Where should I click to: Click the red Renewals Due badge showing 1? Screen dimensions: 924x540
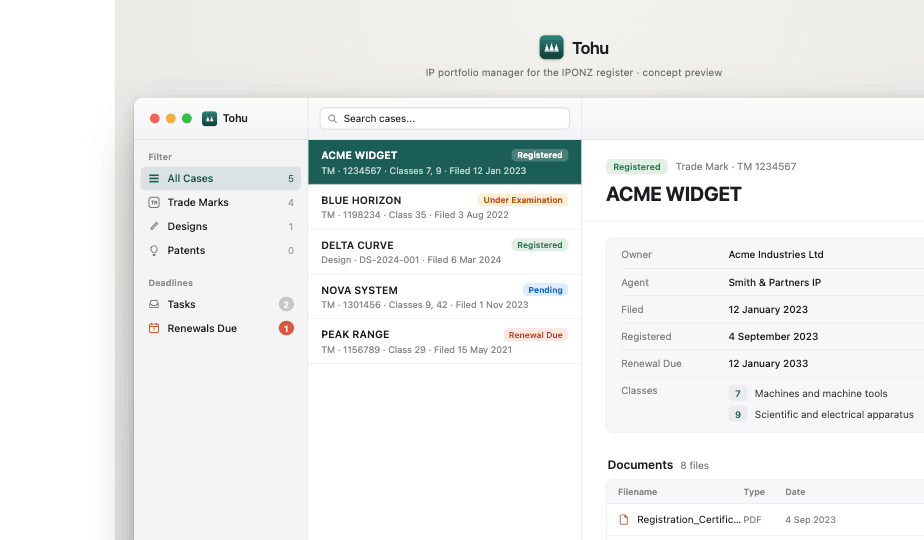286,328
